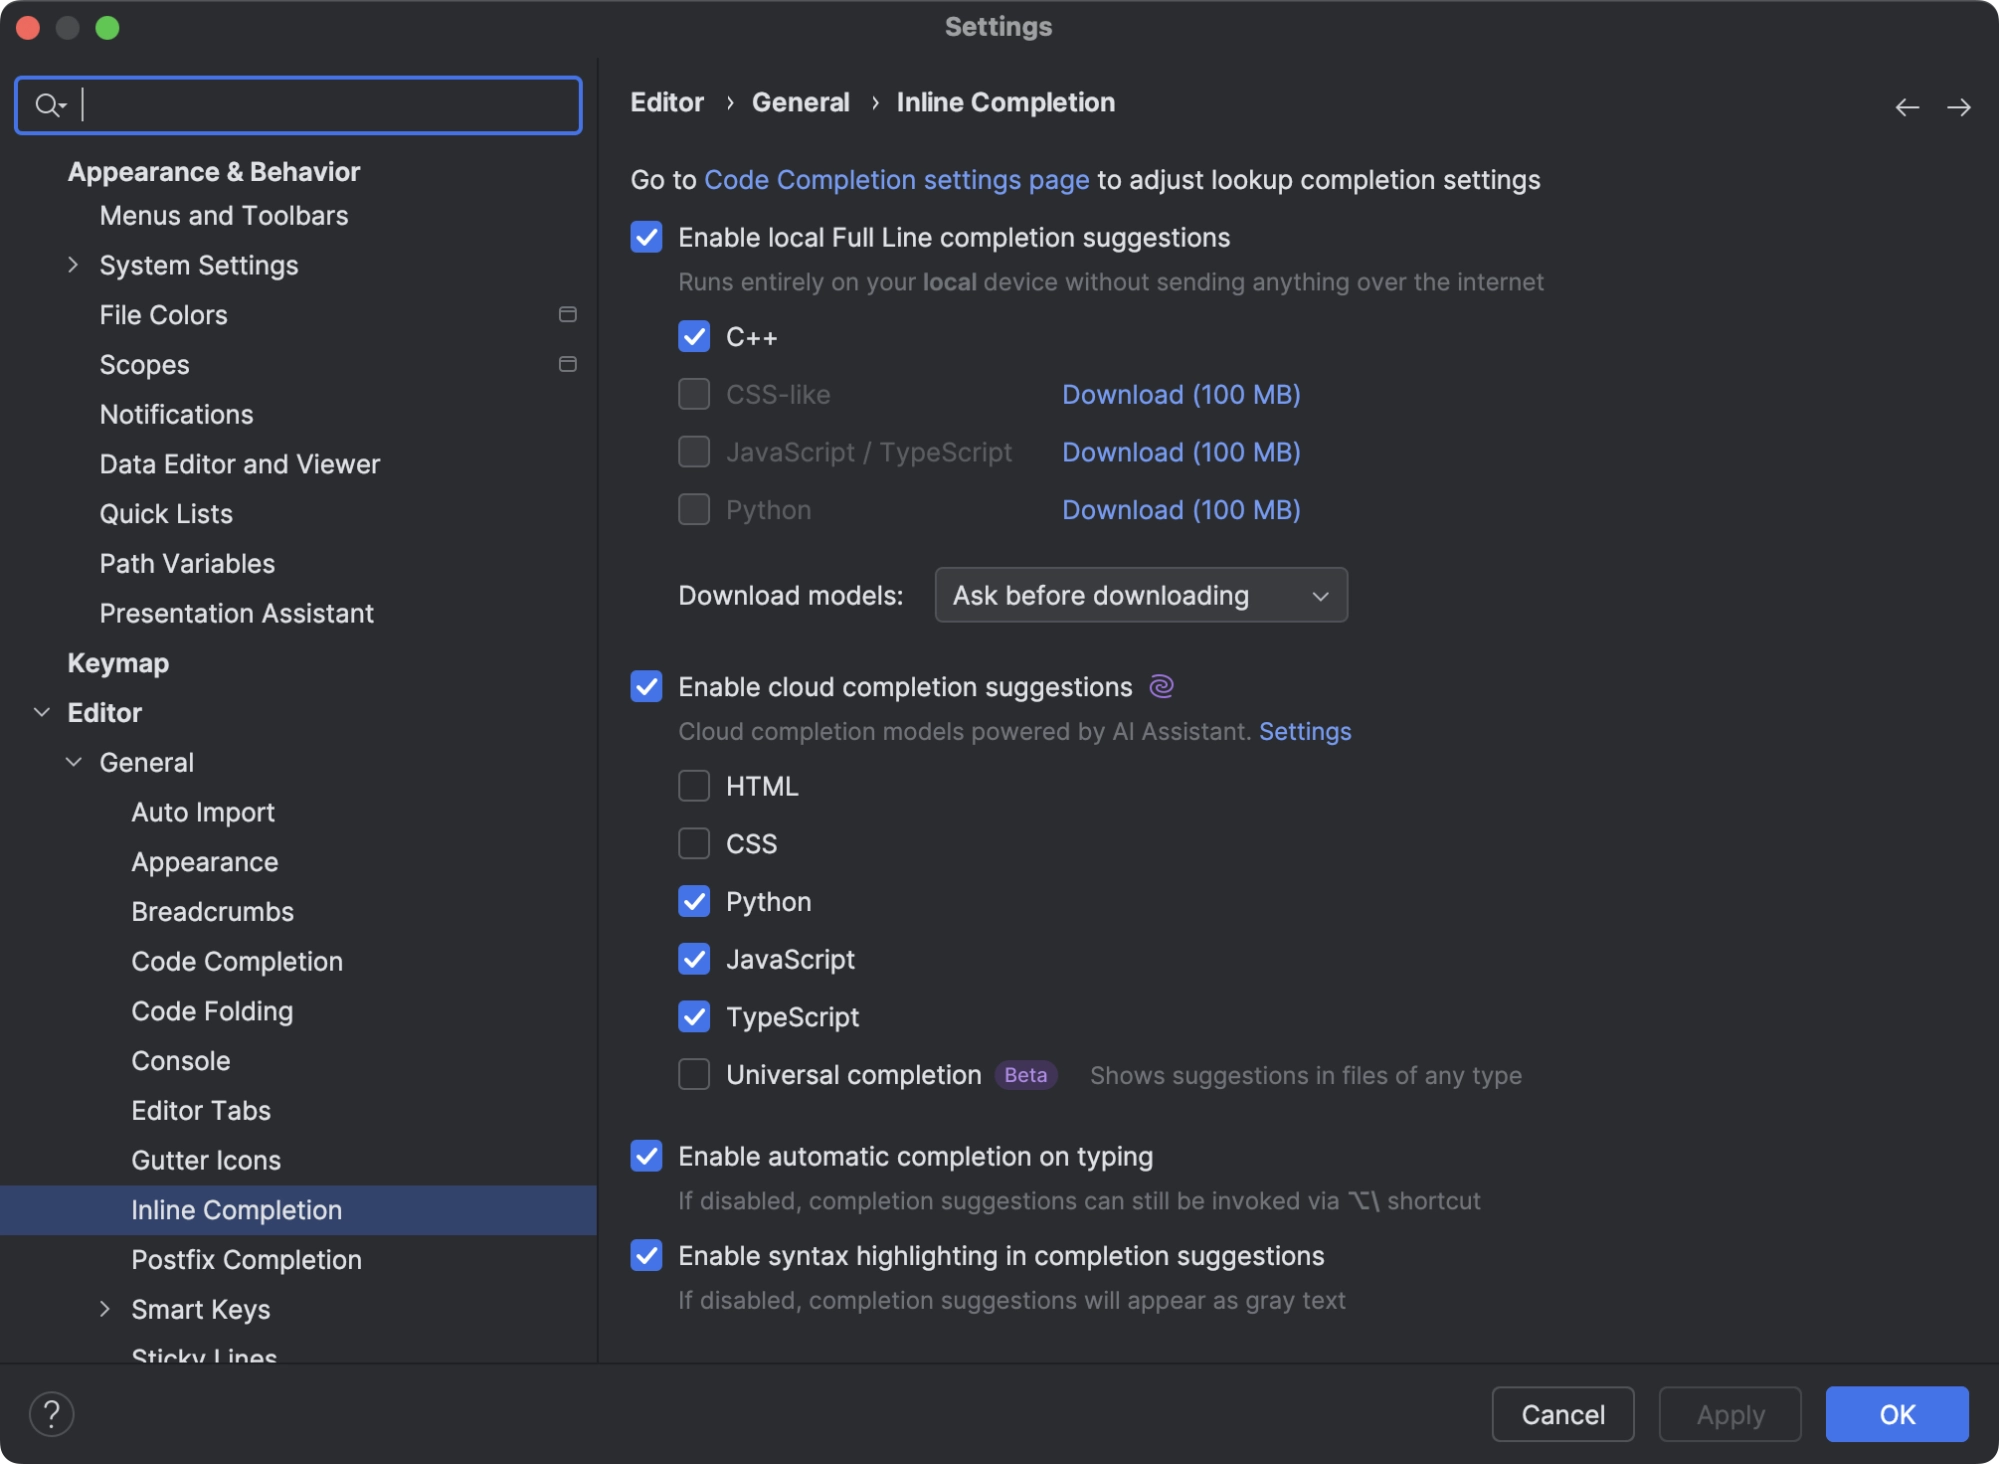Toggle Enable local Full Line completion suggestions
The image size is (1999, 1464).
[649, 236]
